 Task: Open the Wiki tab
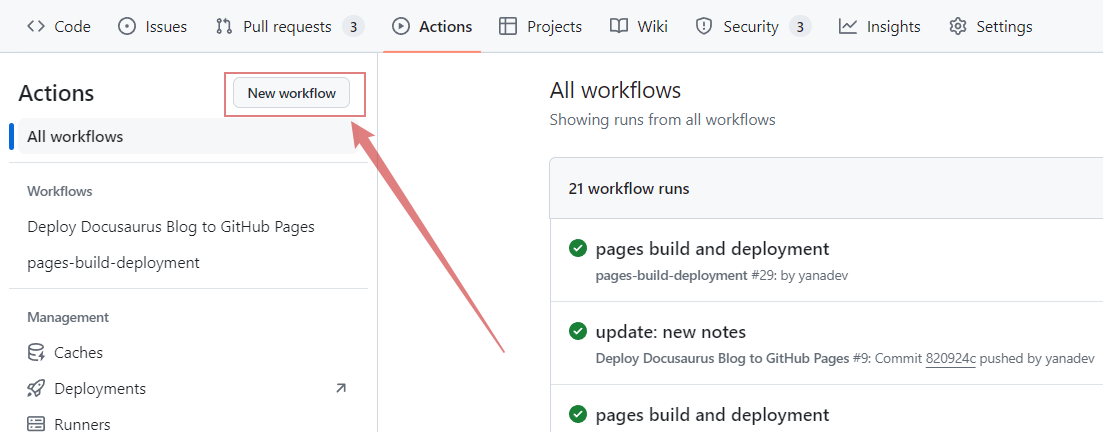pyautogui.click(x=639, y=27)
